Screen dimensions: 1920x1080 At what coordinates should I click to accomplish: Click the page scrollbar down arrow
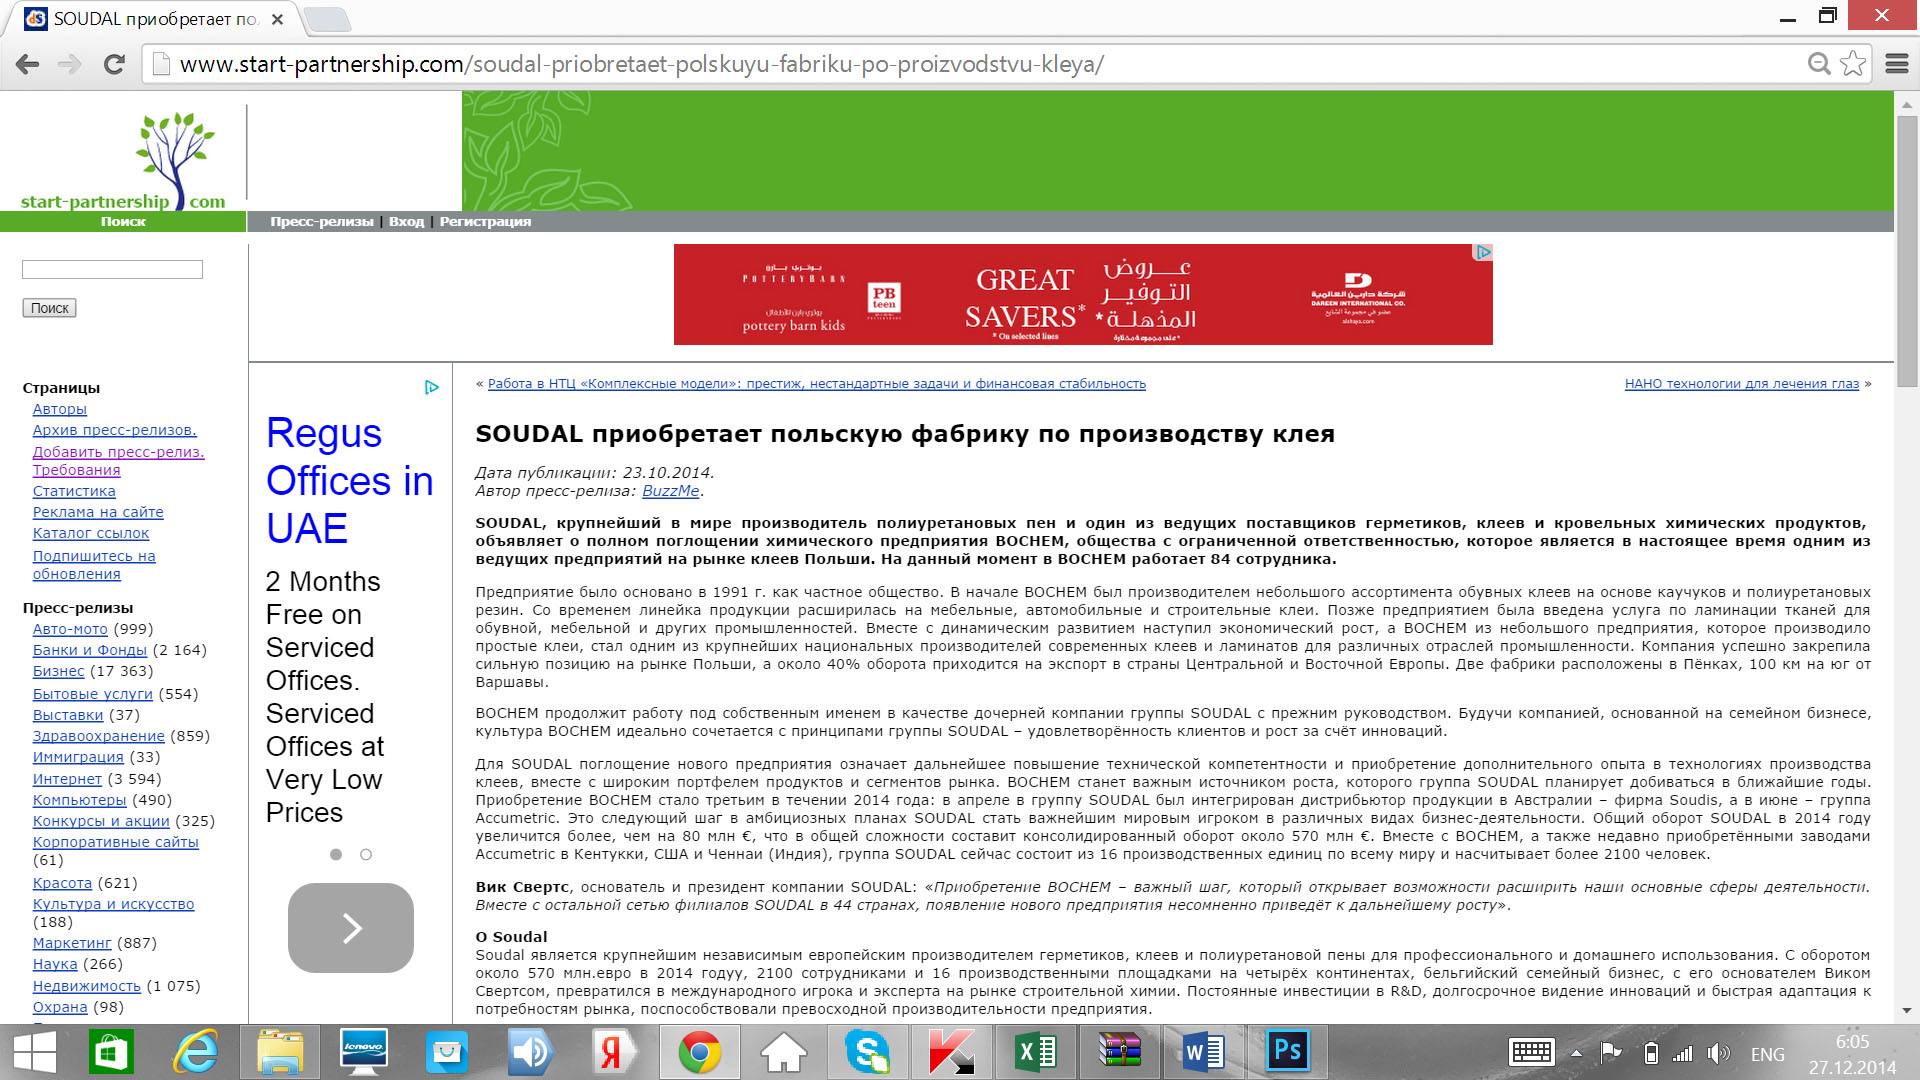click(1907, 1011)
